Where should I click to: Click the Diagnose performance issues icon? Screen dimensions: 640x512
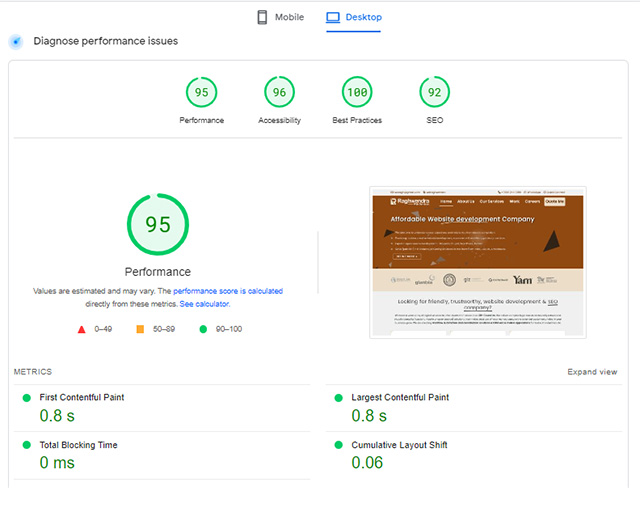(x=16, y=41)
